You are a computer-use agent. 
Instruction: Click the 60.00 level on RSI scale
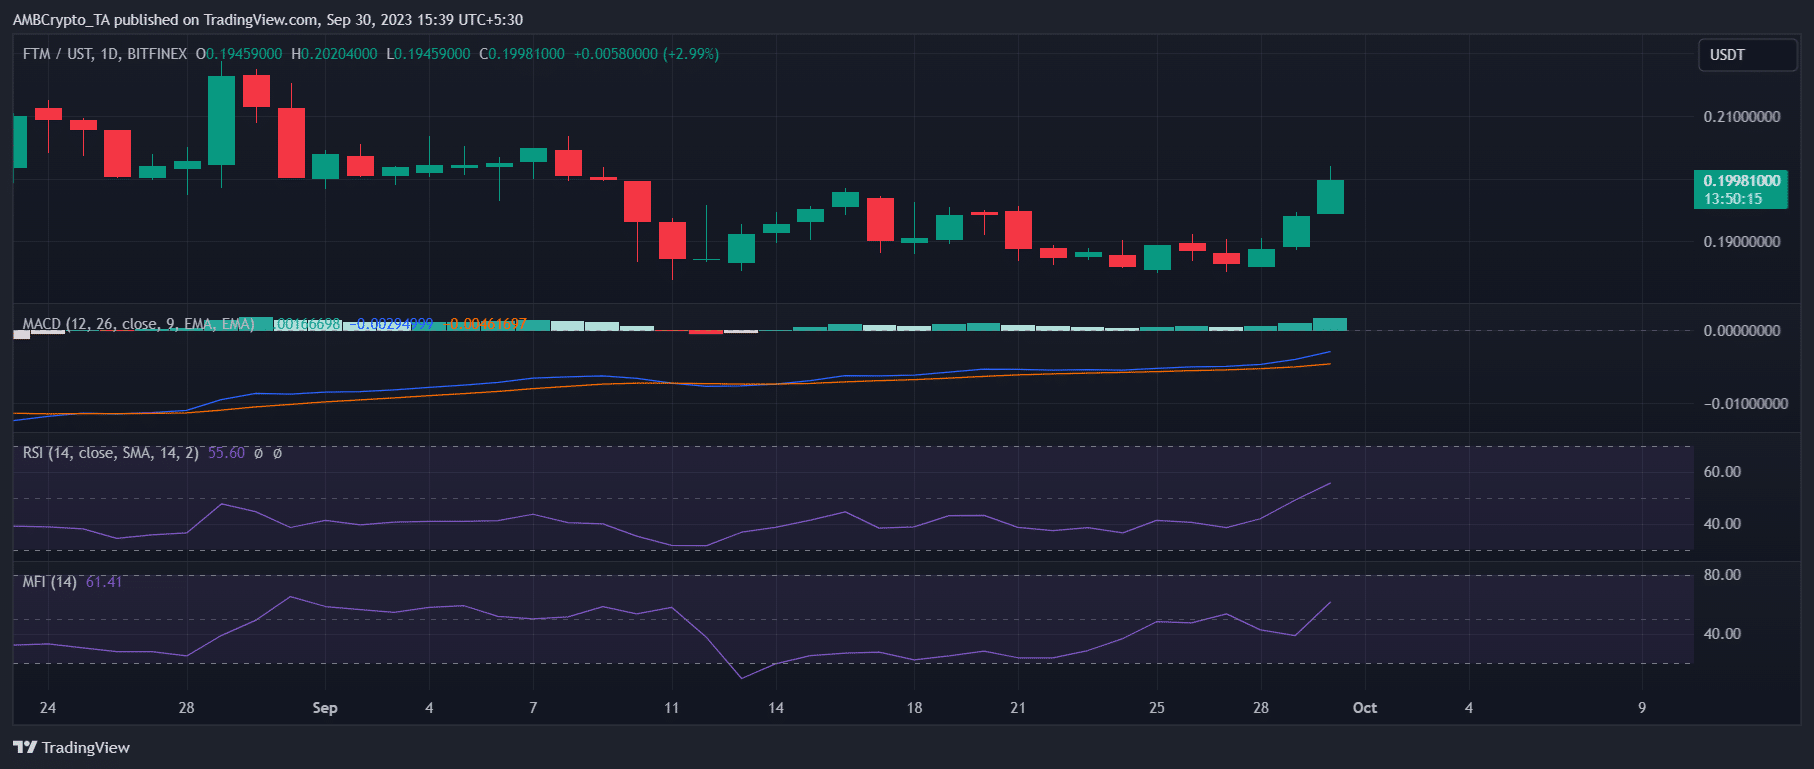[x=1722, y=472]
